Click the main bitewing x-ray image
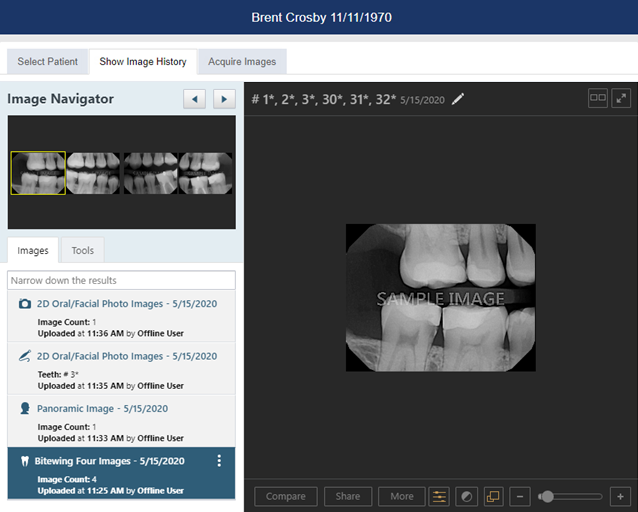This screenshot has width=638, height=512. pos(441,298)
